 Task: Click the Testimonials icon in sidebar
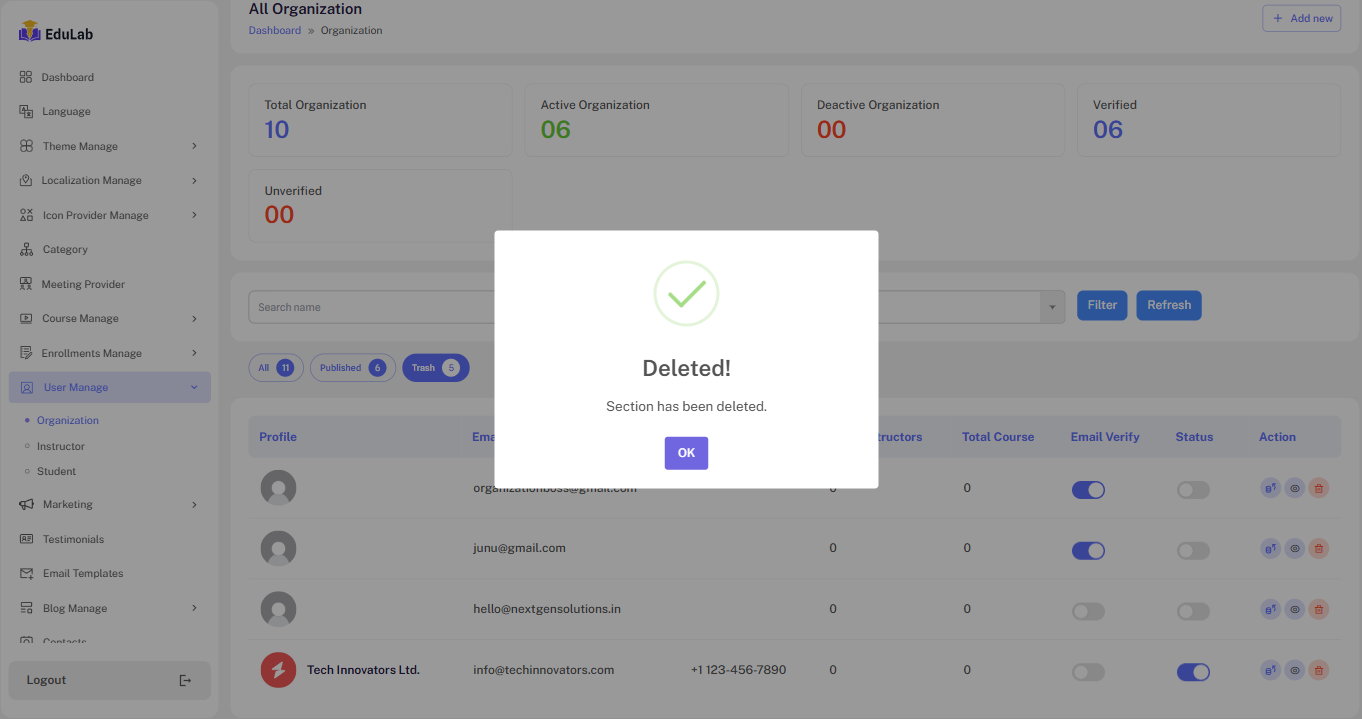(26, 539)
